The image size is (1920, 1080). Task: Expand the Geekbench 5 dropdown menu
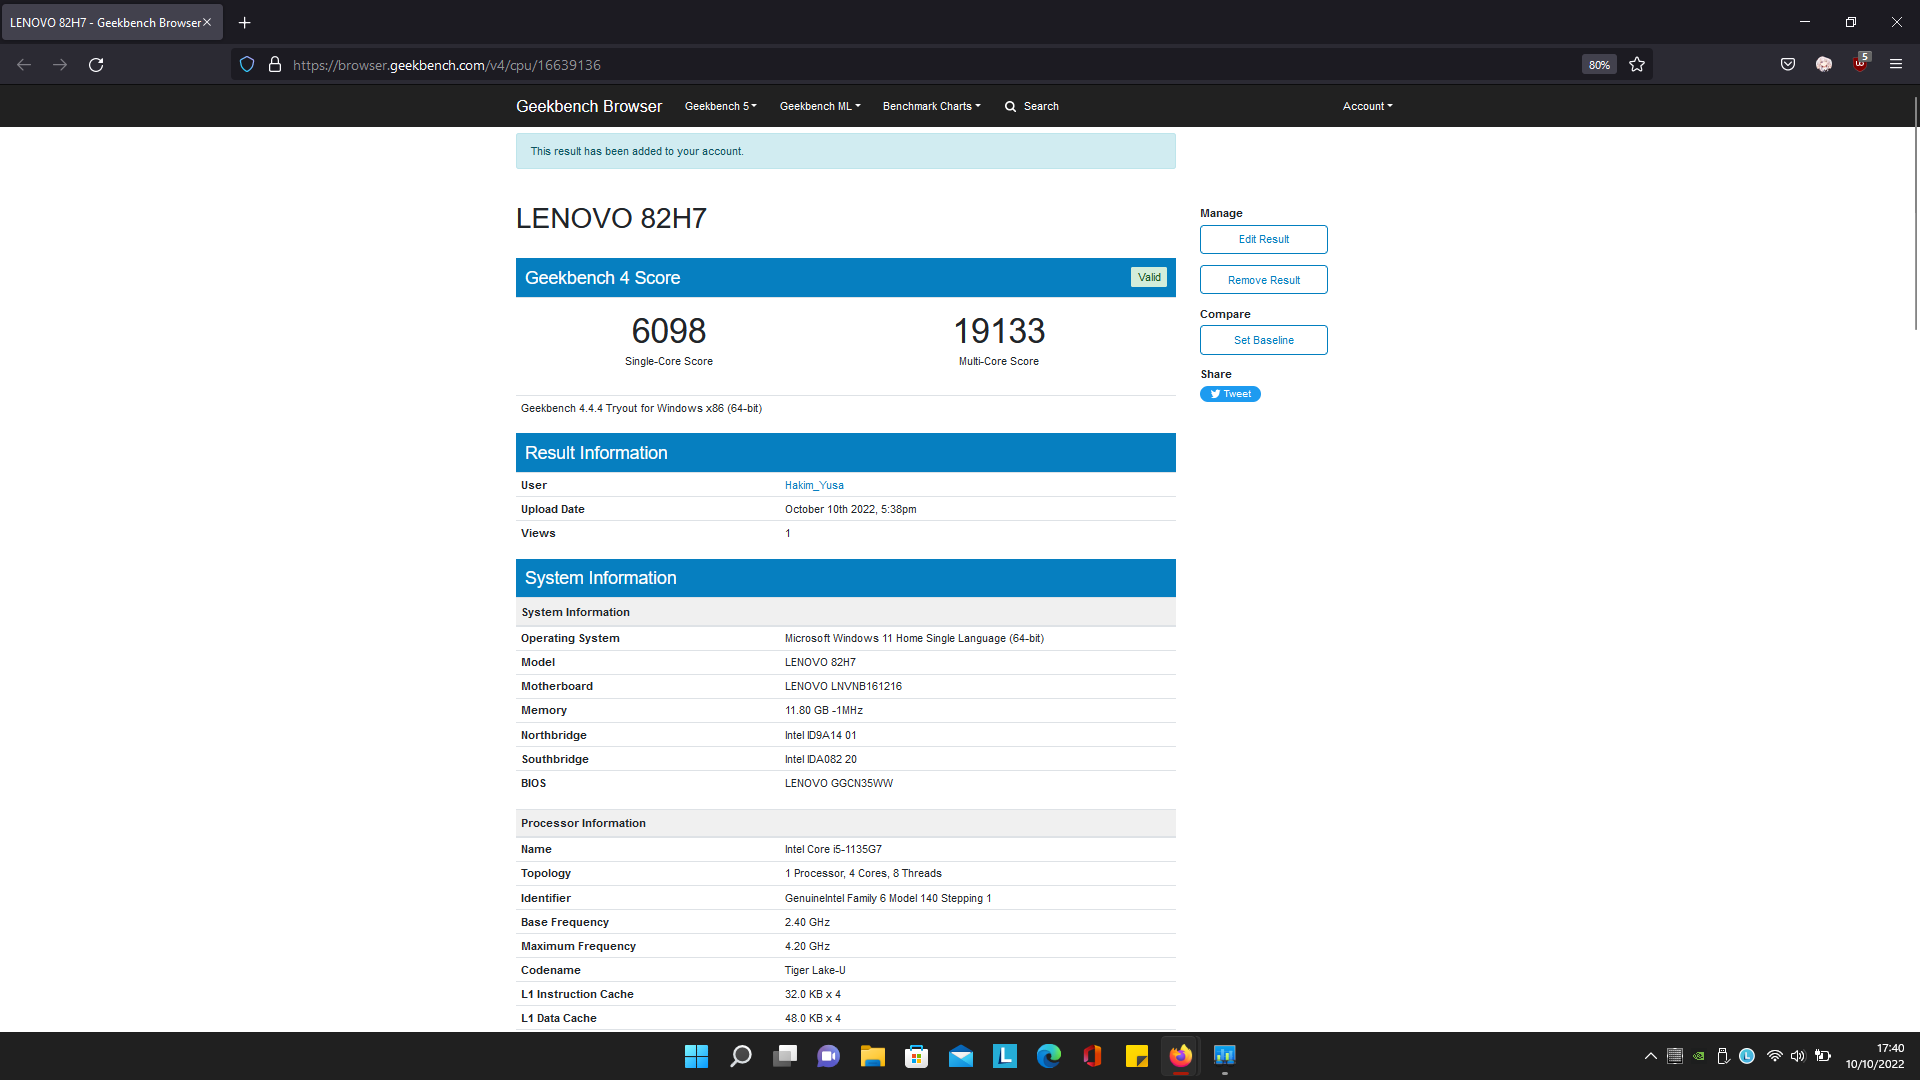(720, 106)
